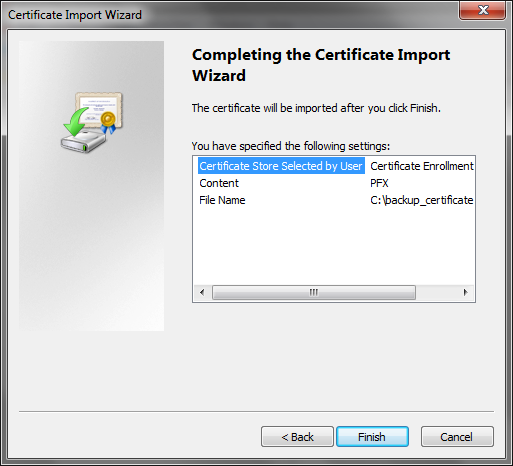
Task: Click the Finish button
Action: [x=372, y=437]
